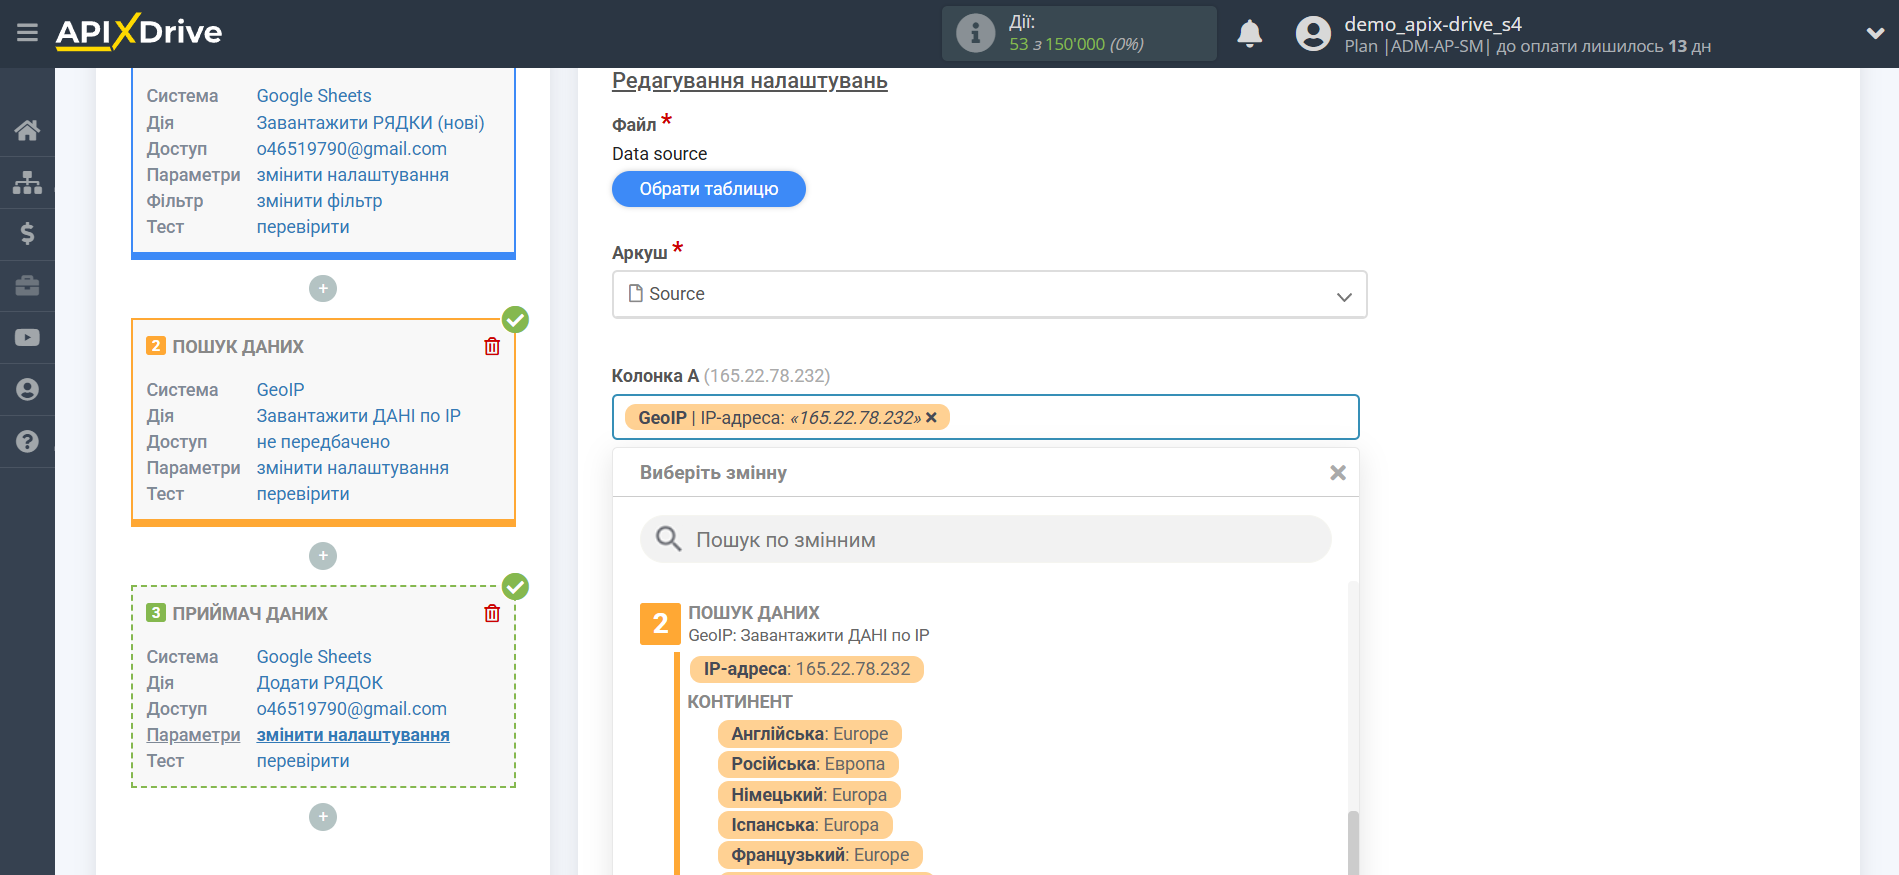Screen dimensions: 1899x875
Task: Add a step after ПРИЙМАЧ ДАНИХ block
Action: click(x=323, y=817)
